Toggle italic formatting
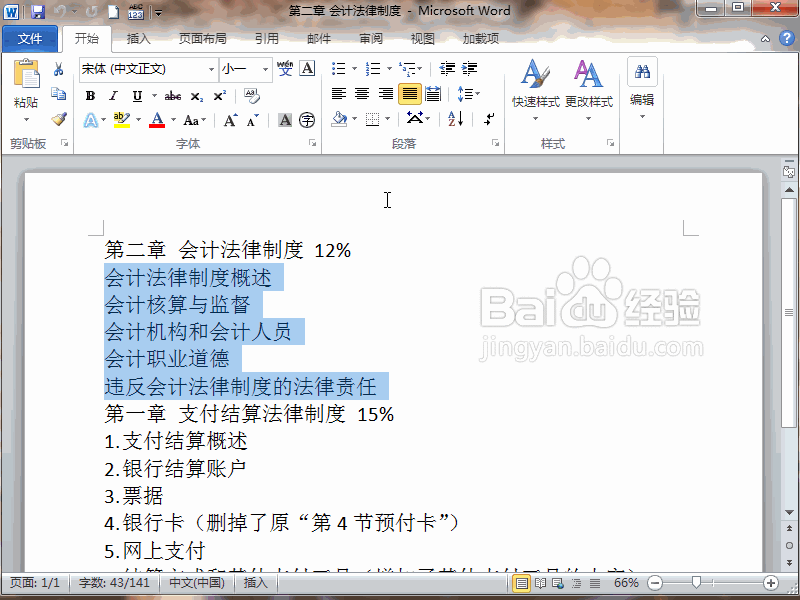 point(113,96)
